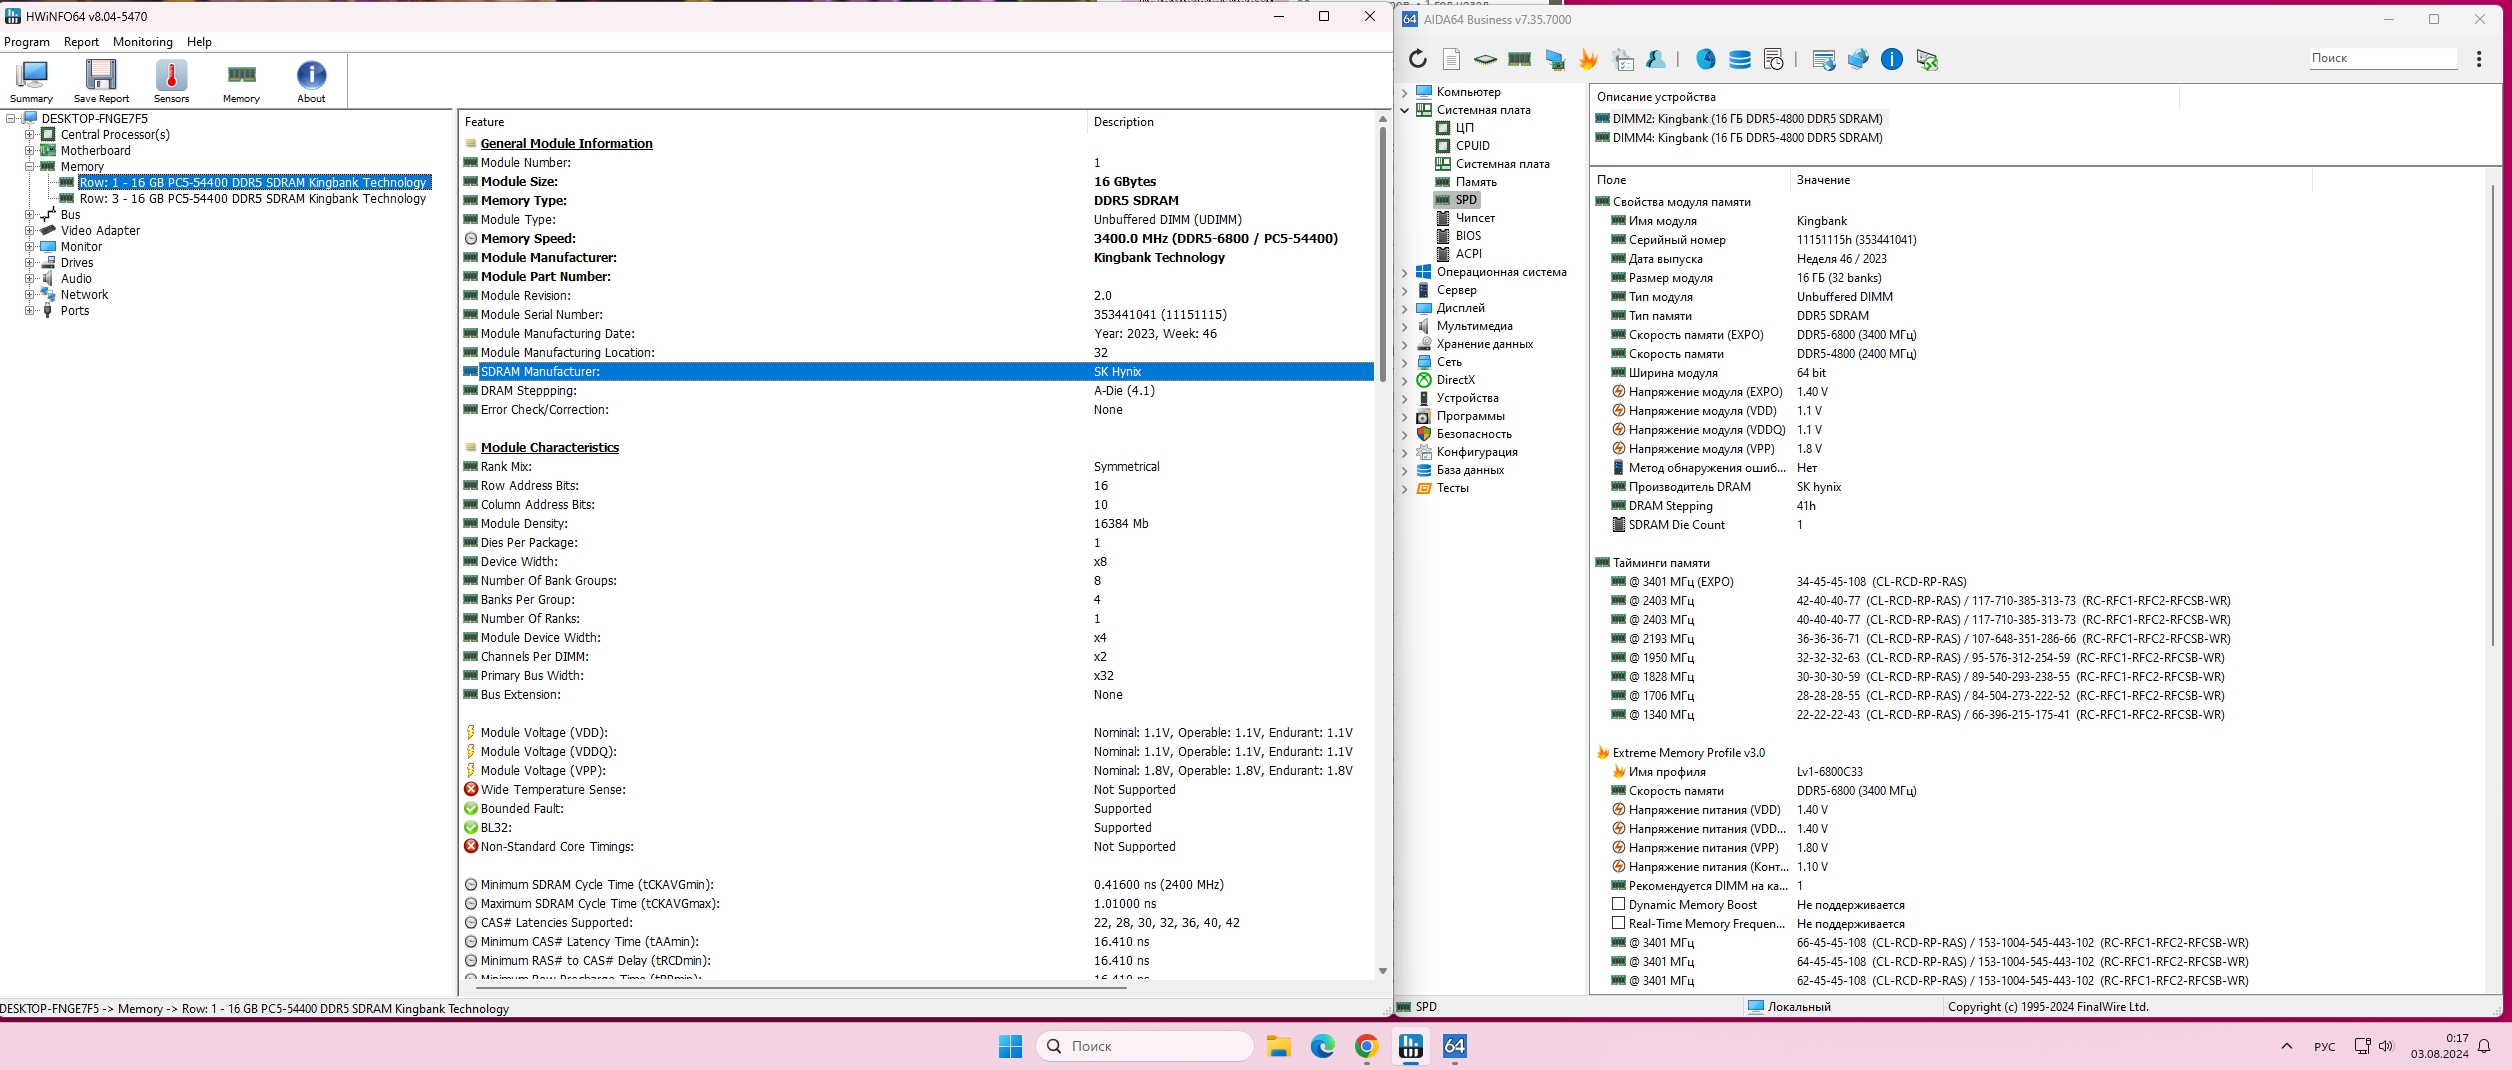Open the notifications bell in the taskbar
This screenshot has height=1070, width=2512.
click(x=2484, y=1046)
